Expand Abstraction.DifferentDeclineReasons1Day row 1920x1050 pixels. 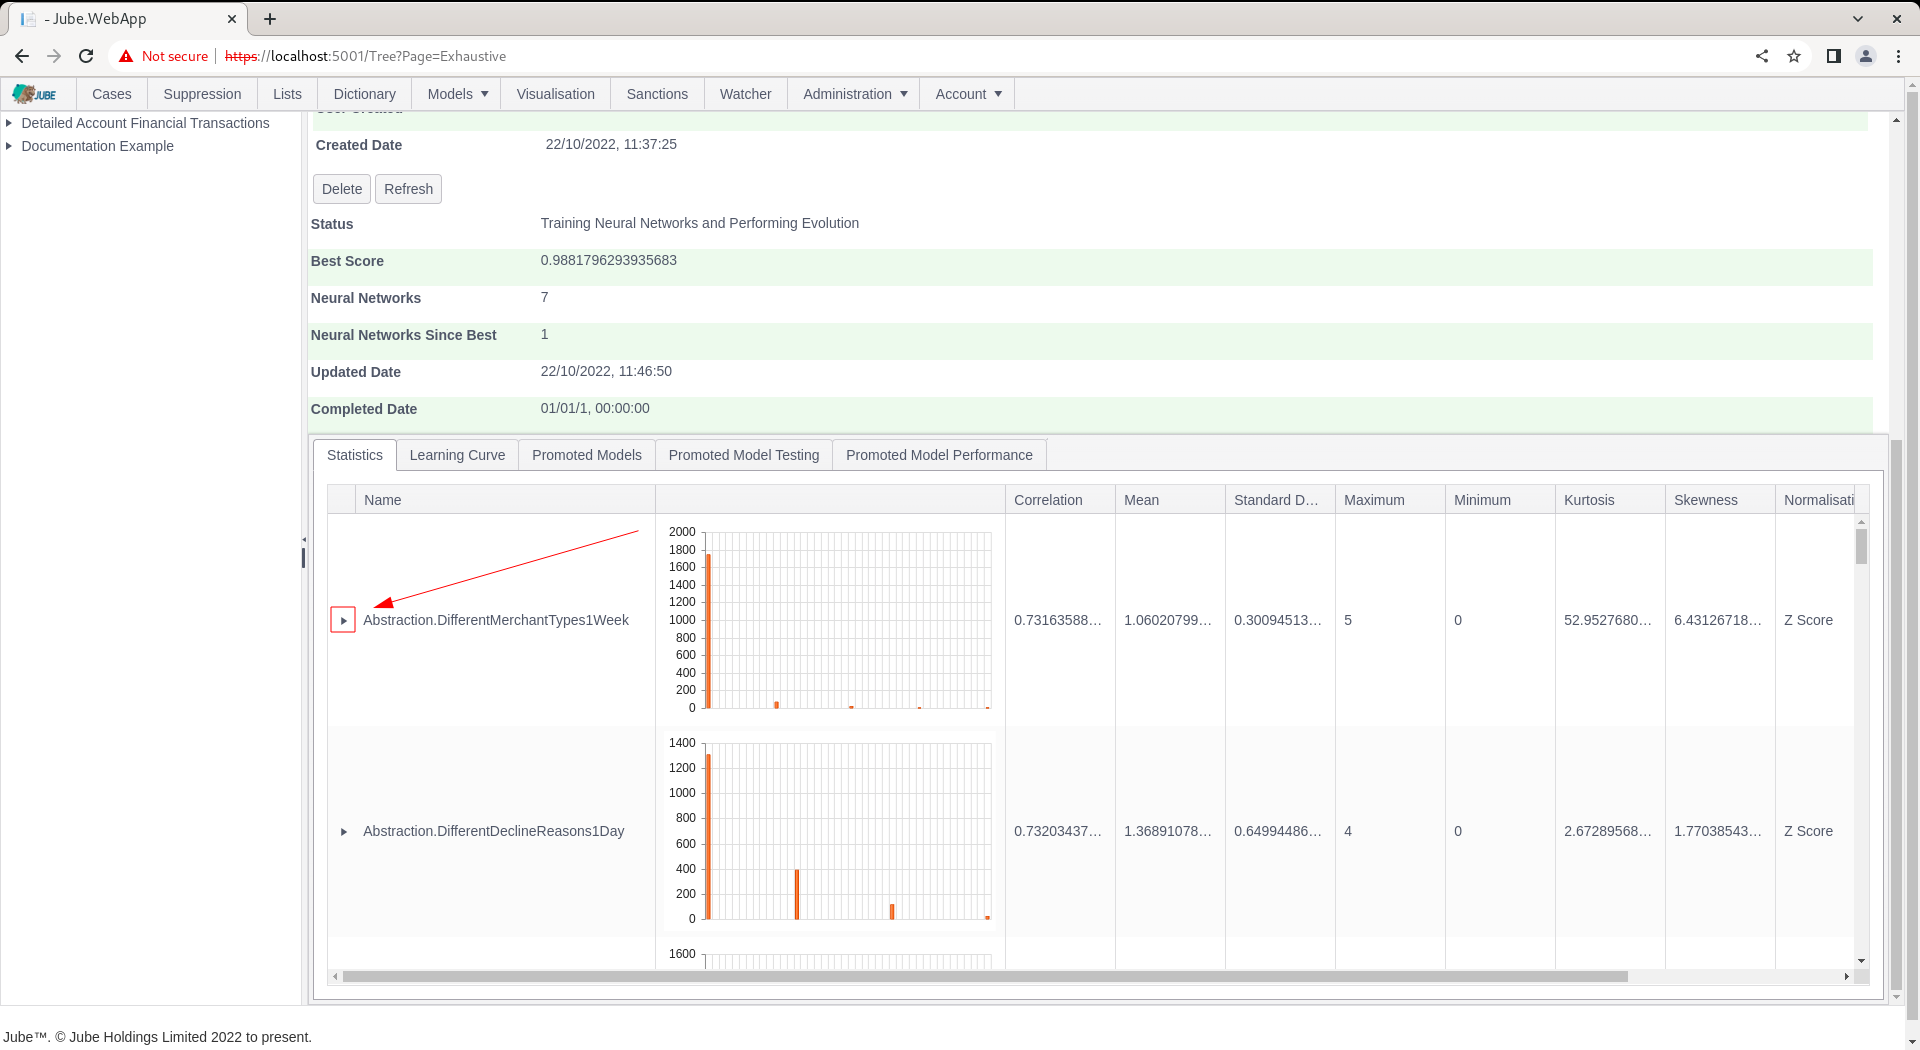click(343, 832)
